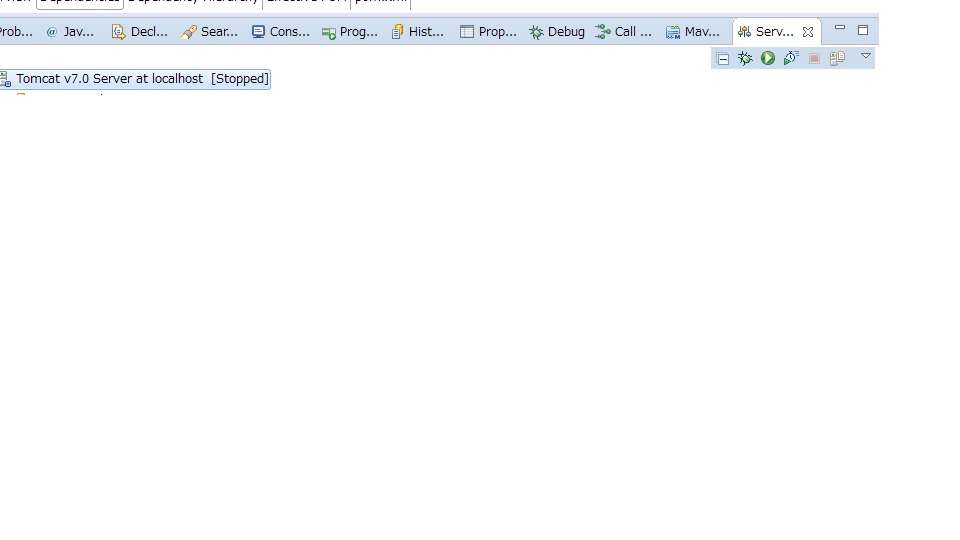960x540 pixels.
Task: Open the Console tab
Action: (x=280, y=32)
